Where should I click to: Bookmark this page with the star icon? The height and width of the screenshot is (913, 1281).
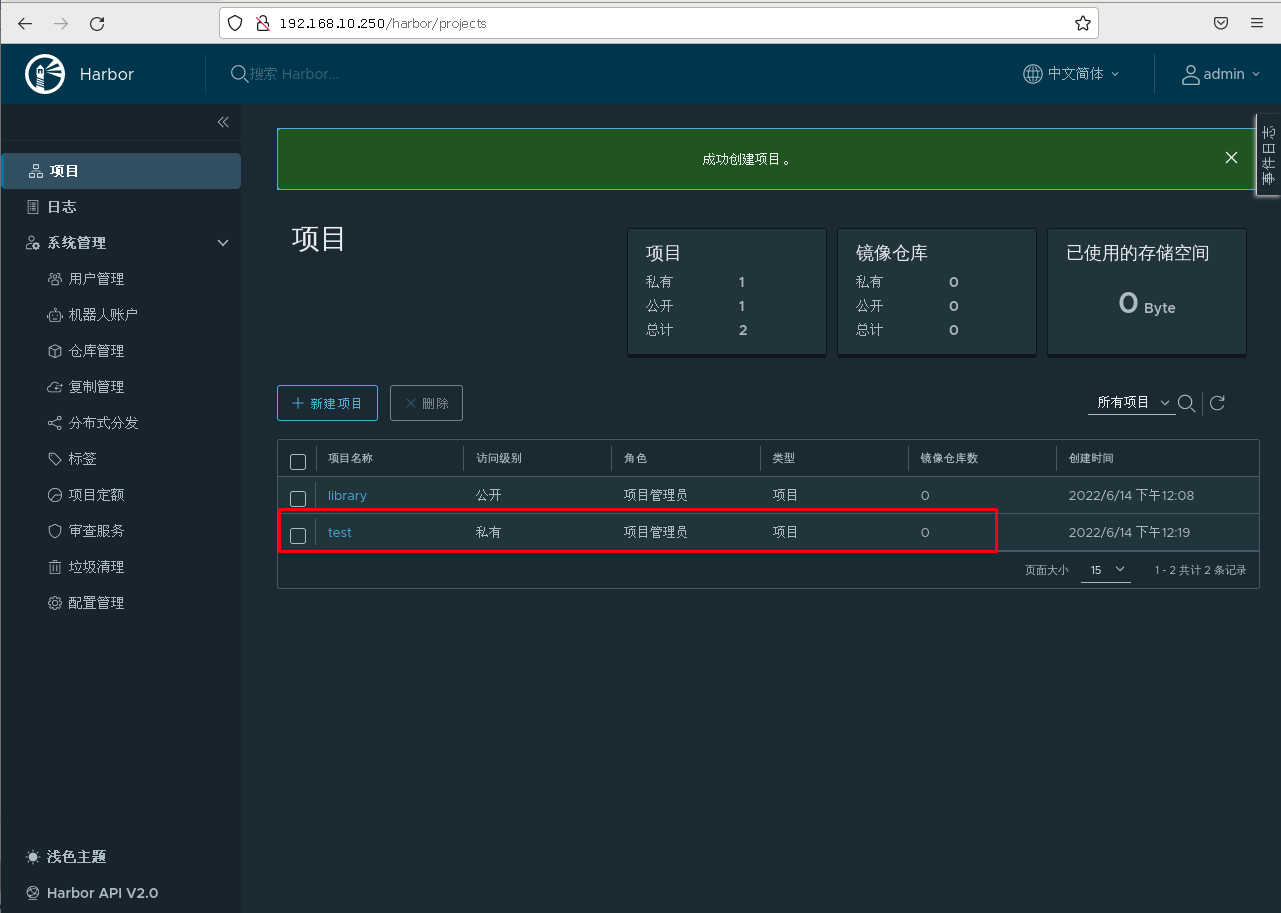(x=1082, y=23)
